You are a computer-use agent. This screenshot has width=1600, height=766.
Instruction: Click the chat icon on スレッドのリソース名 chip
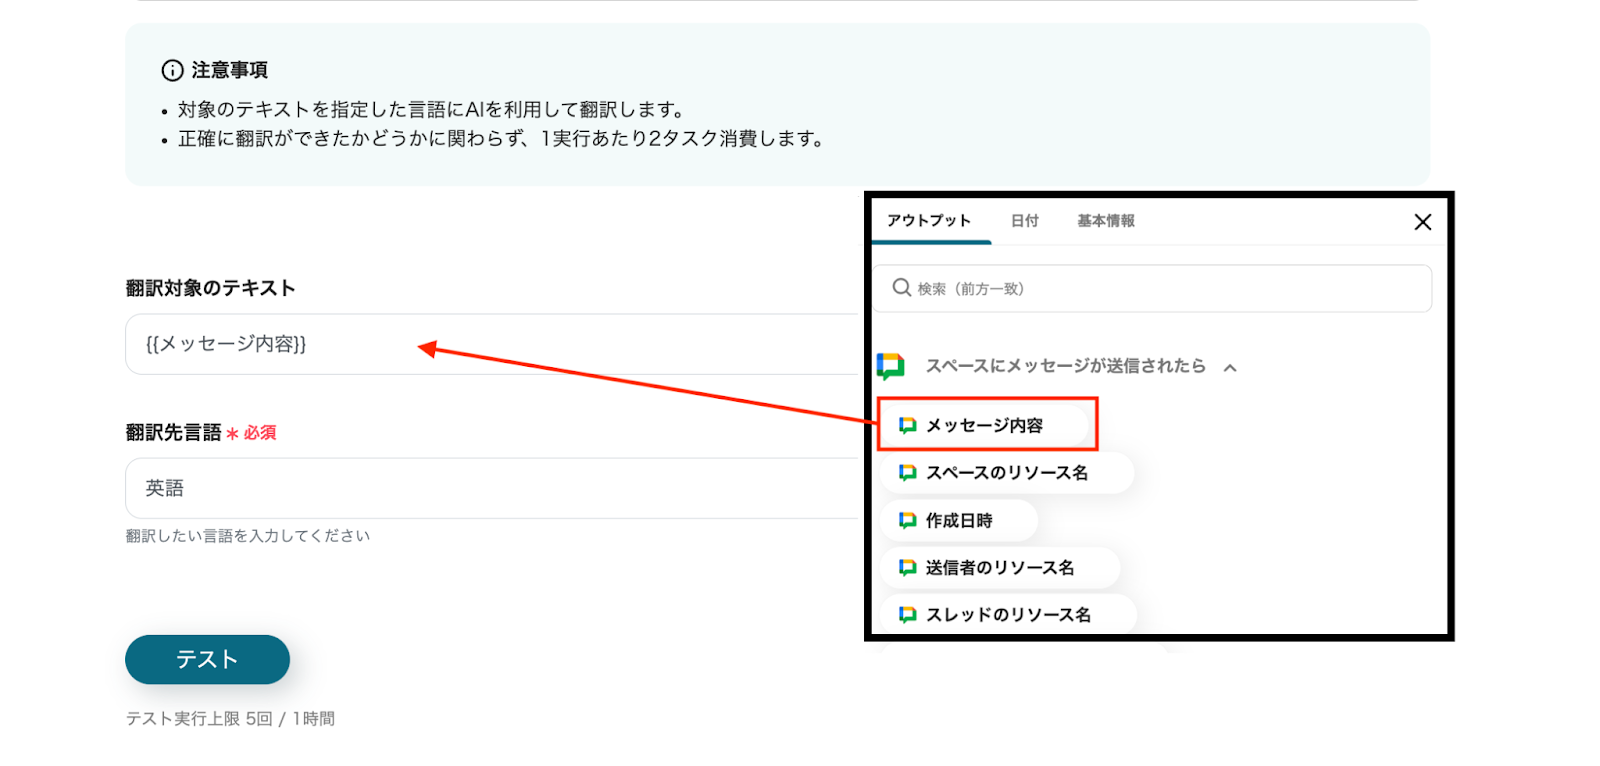pyautogui.click(x=908, y=614)
